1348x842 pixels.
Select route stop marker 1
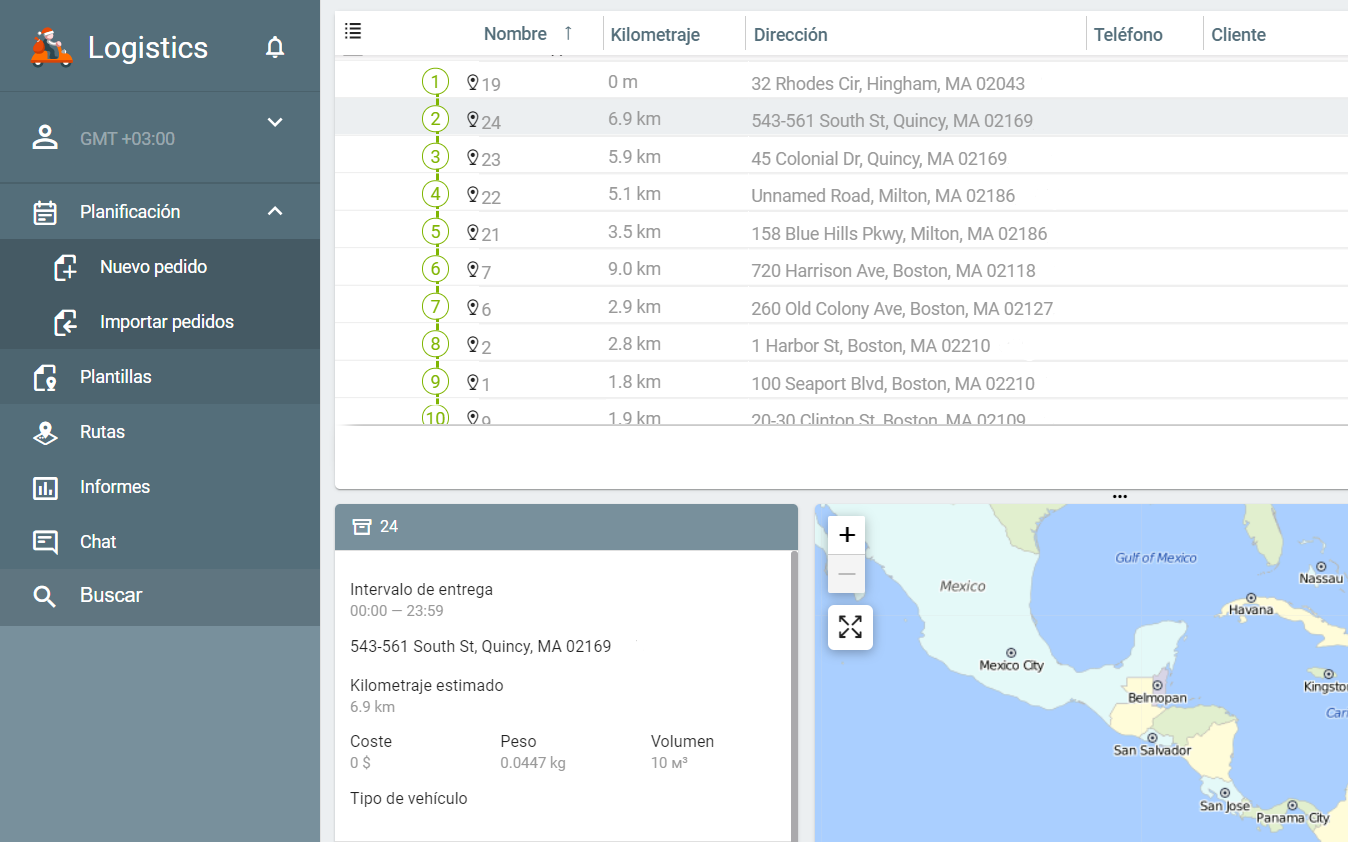tap(435, 82)
